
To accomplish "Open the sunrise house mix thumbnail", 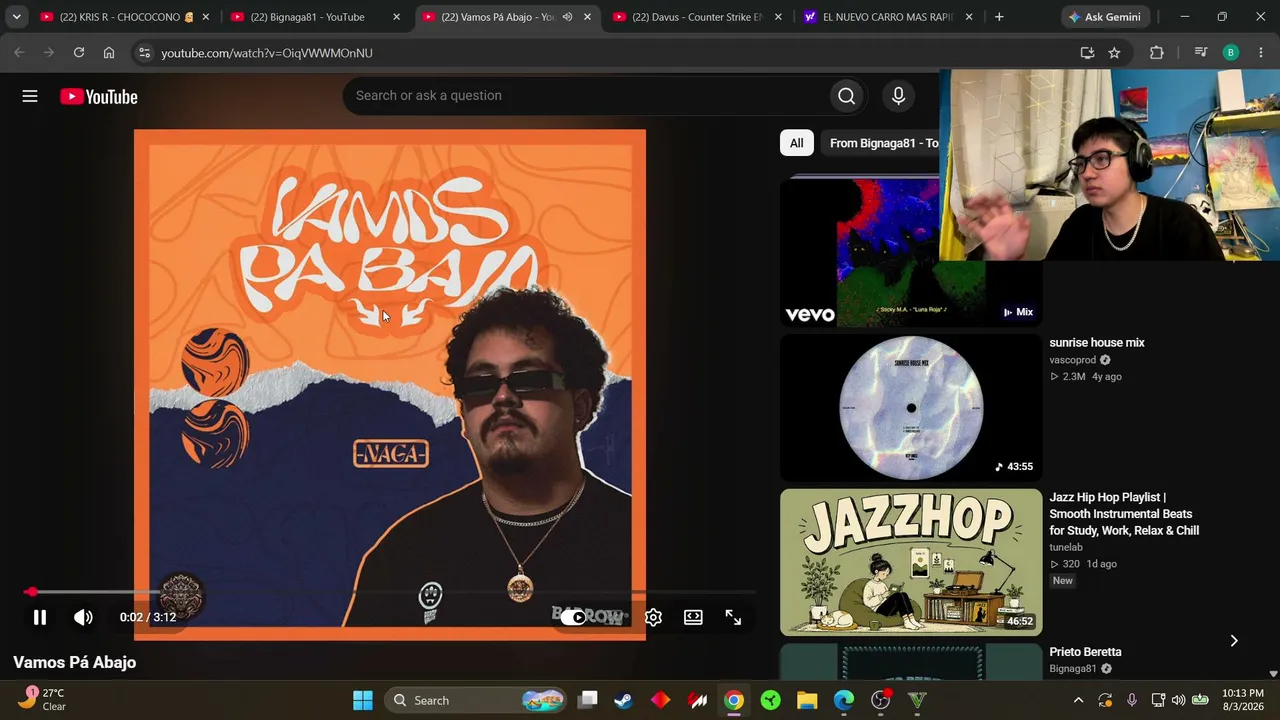I will (x=911, y=407).
